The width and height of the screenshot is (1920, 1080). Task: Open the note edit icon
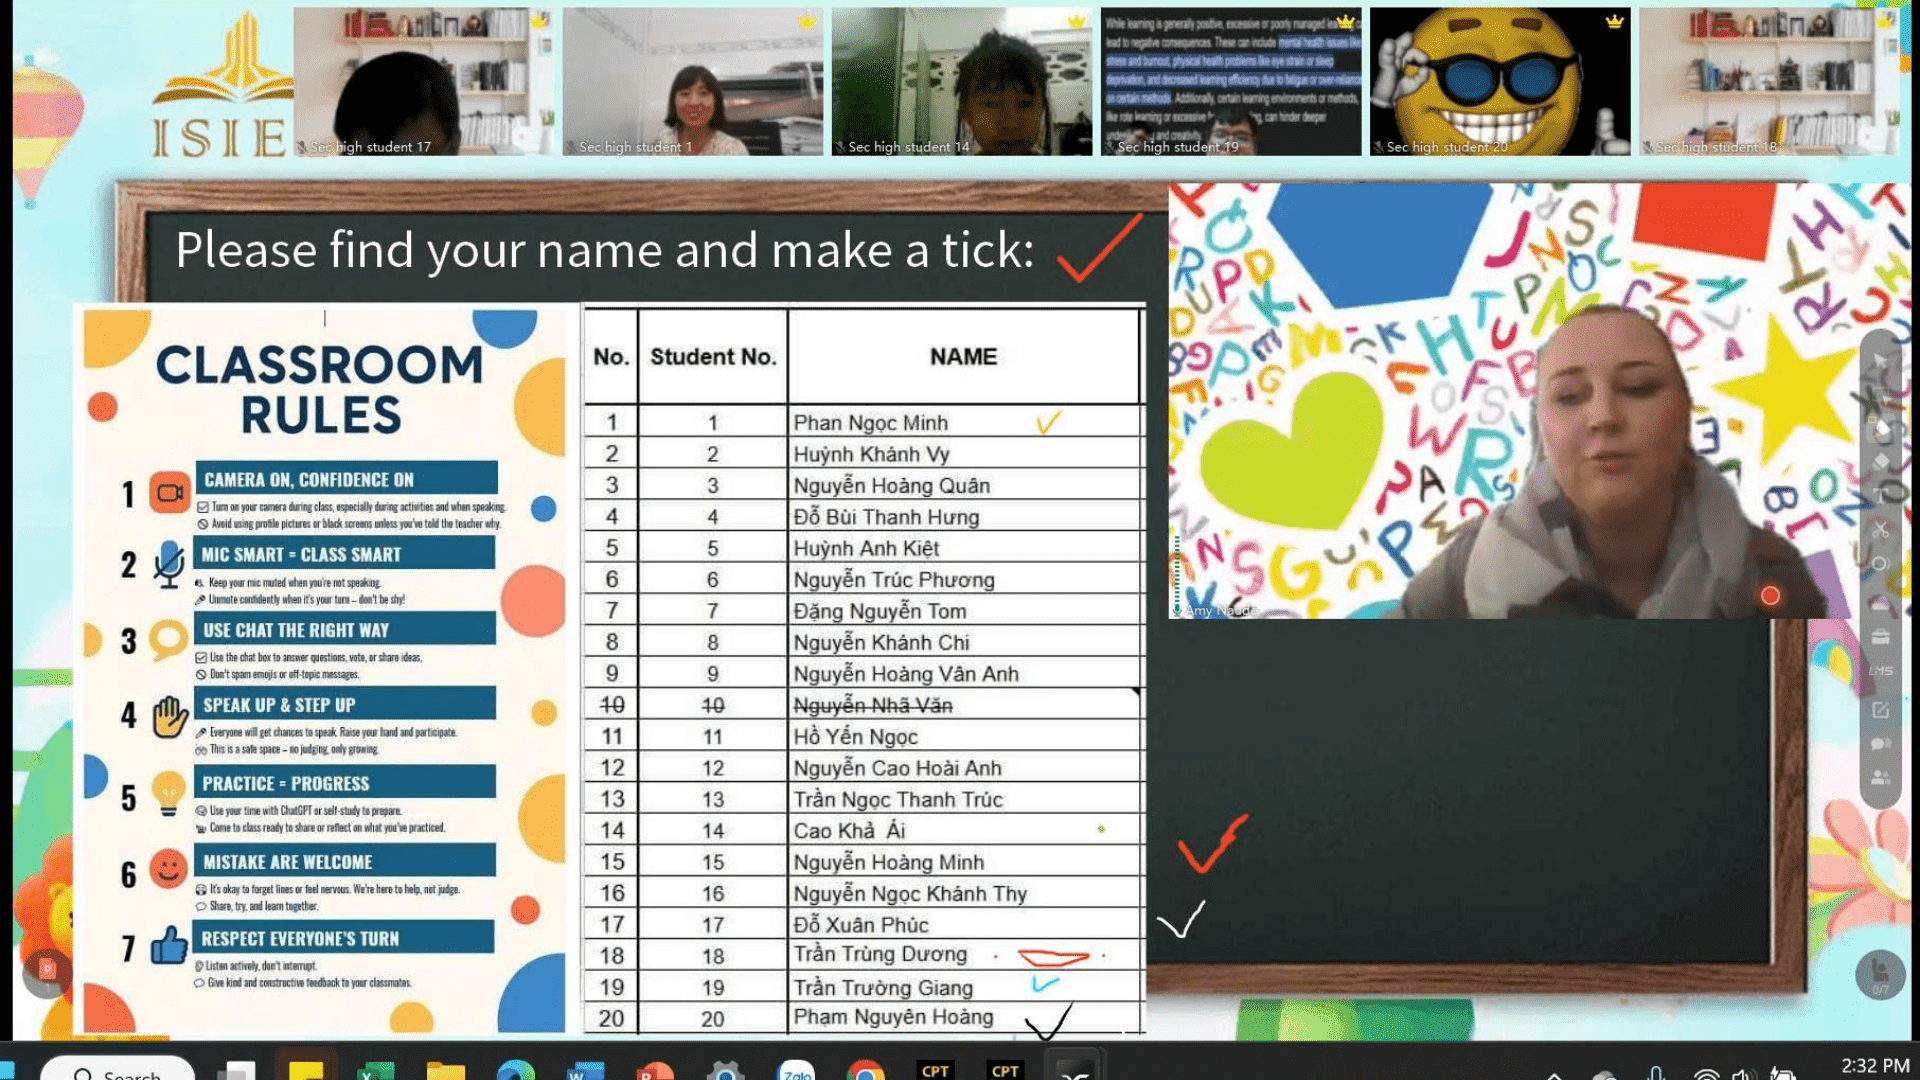[1880, 709]
